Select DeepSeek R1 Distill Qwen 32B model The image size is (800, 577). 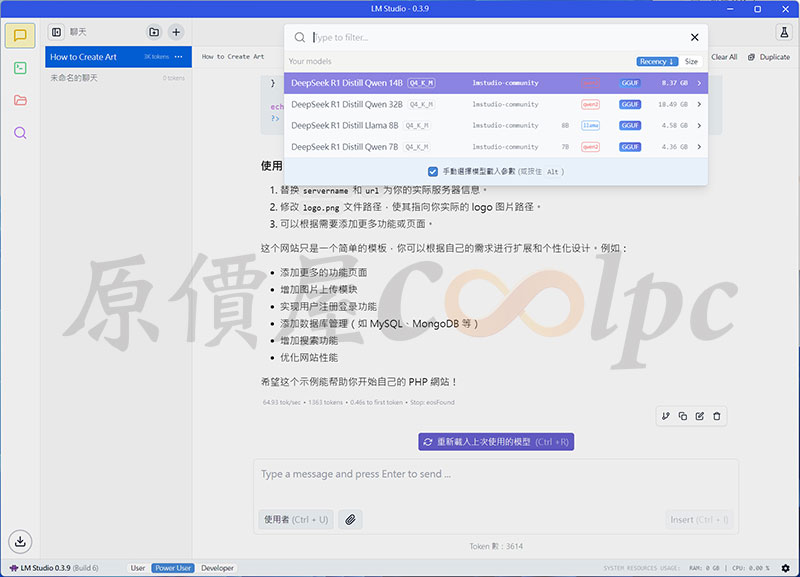click(496, 105)
